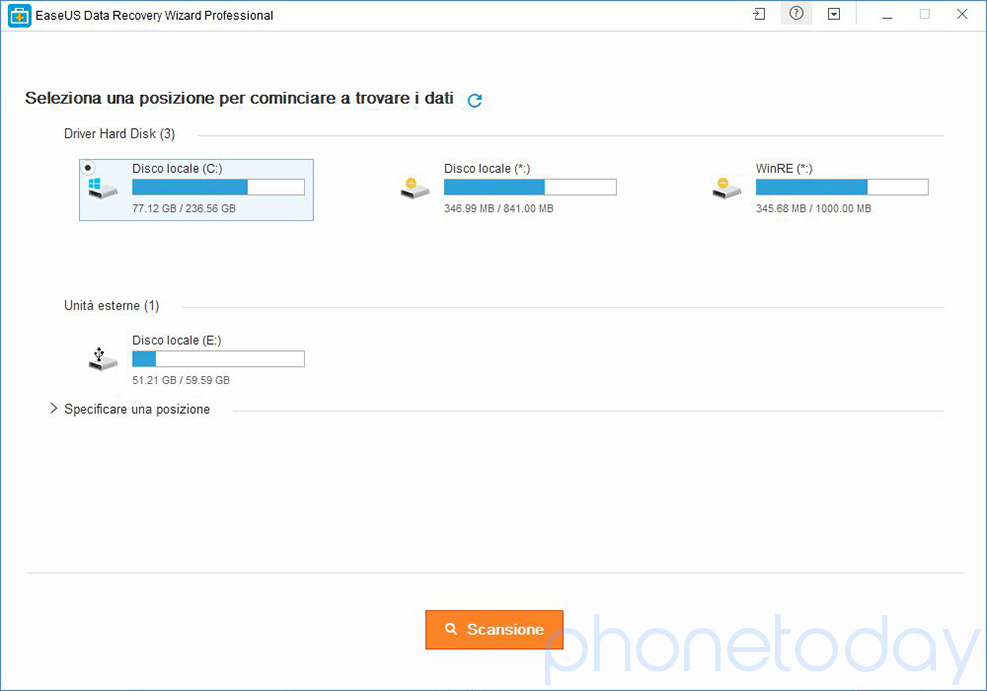Screen dimensions: 987x691
Task: Select the Disco locale (C:) radio button
Action: click(x=89, y=168)
